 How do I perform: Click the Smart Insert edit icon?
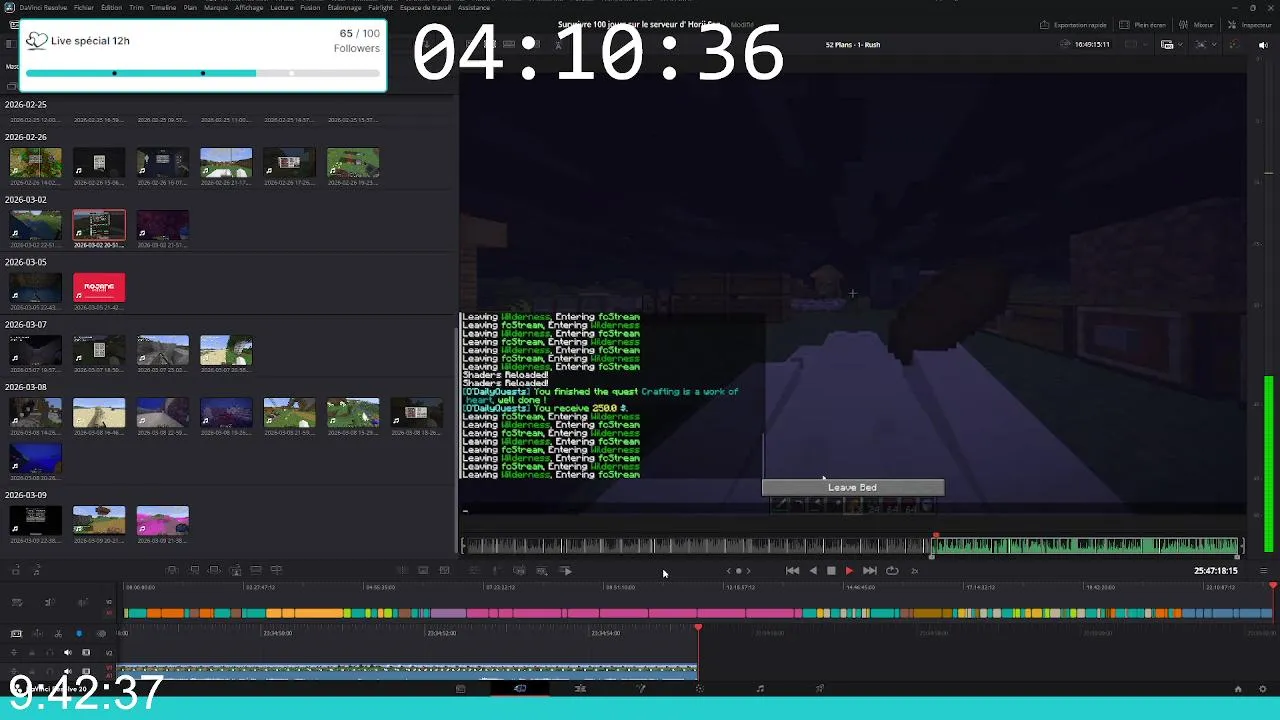pos(172,570)
